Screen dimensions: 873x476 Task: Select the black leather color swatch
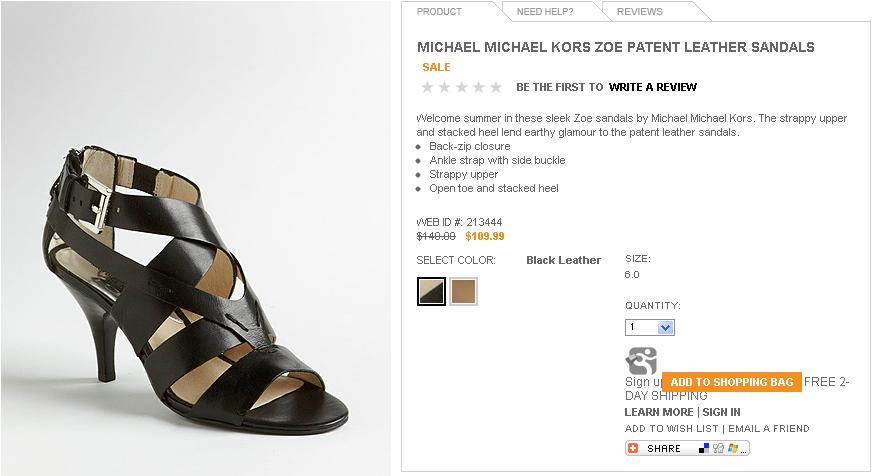pos(431,291)
